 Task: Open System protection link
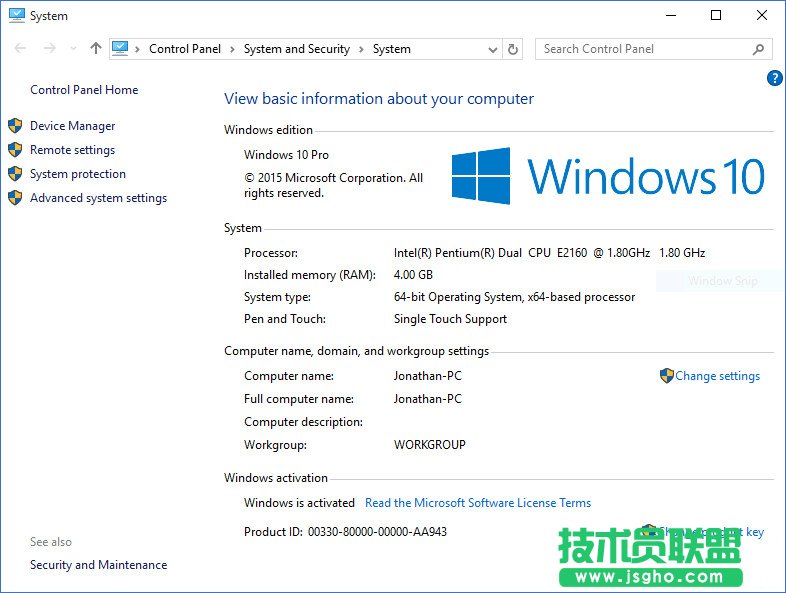pyautogui.click(x=78, y=174)
